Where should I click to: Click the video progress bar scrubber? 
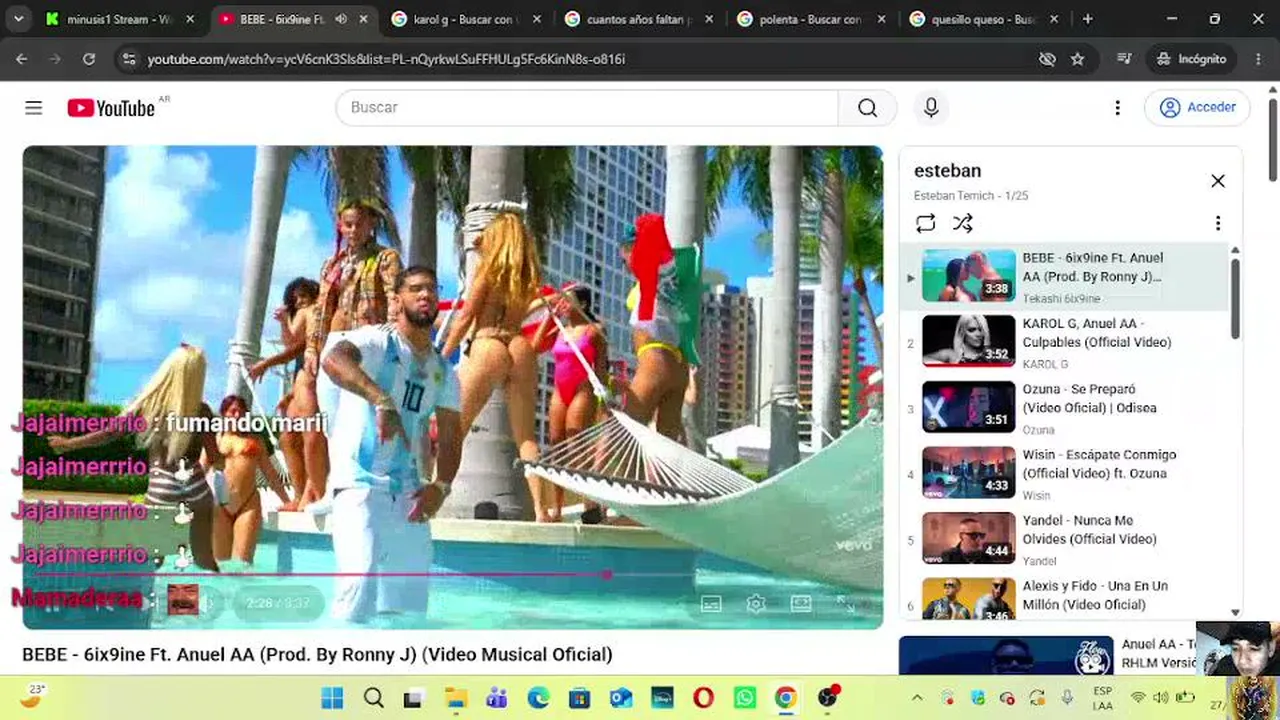(x=607, y=574)
